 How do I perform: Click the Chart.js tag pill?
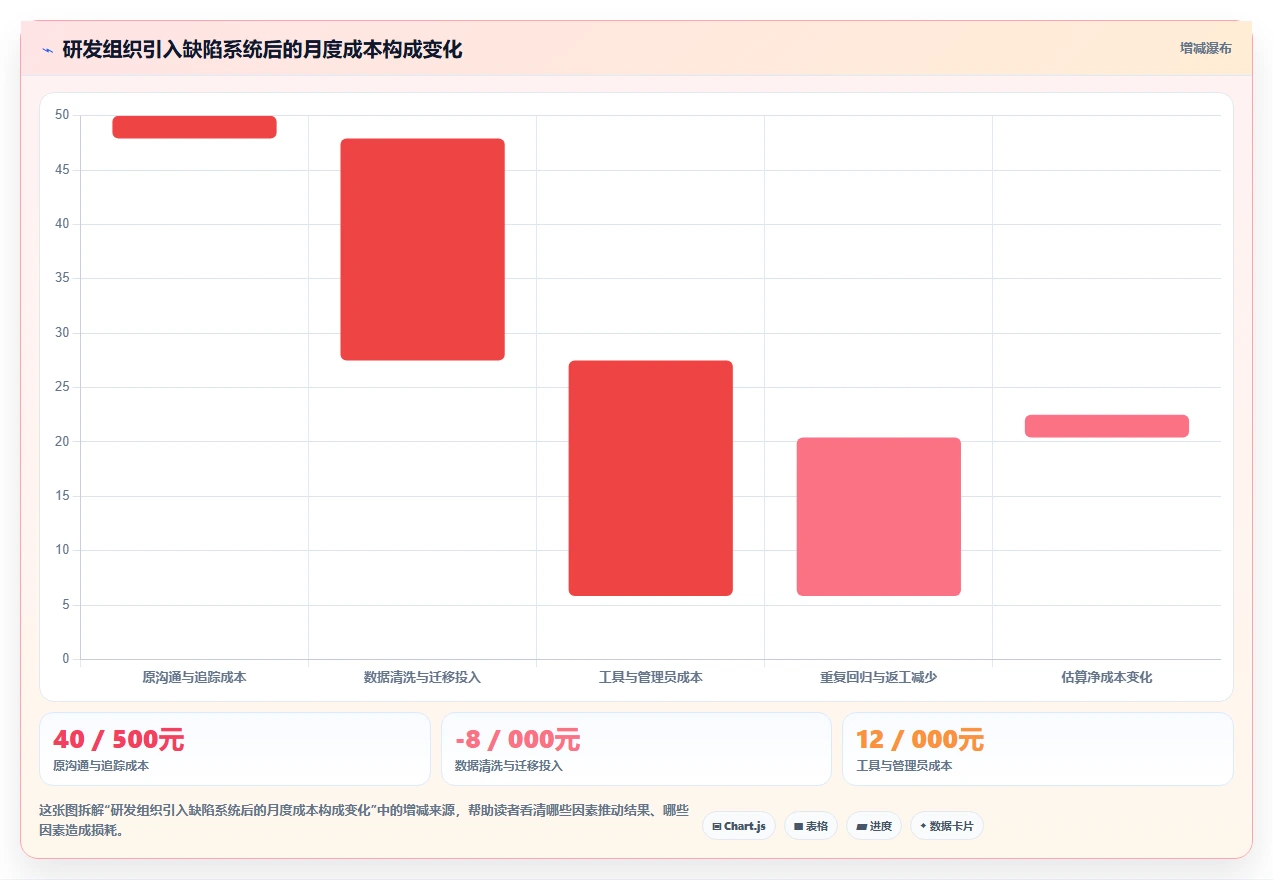(x=739, y=826)
